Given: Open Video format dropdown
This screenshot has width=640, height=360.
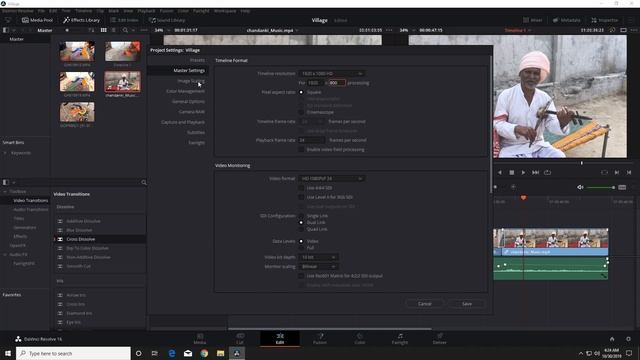Looking at the screenshot, I should (331, 178).
